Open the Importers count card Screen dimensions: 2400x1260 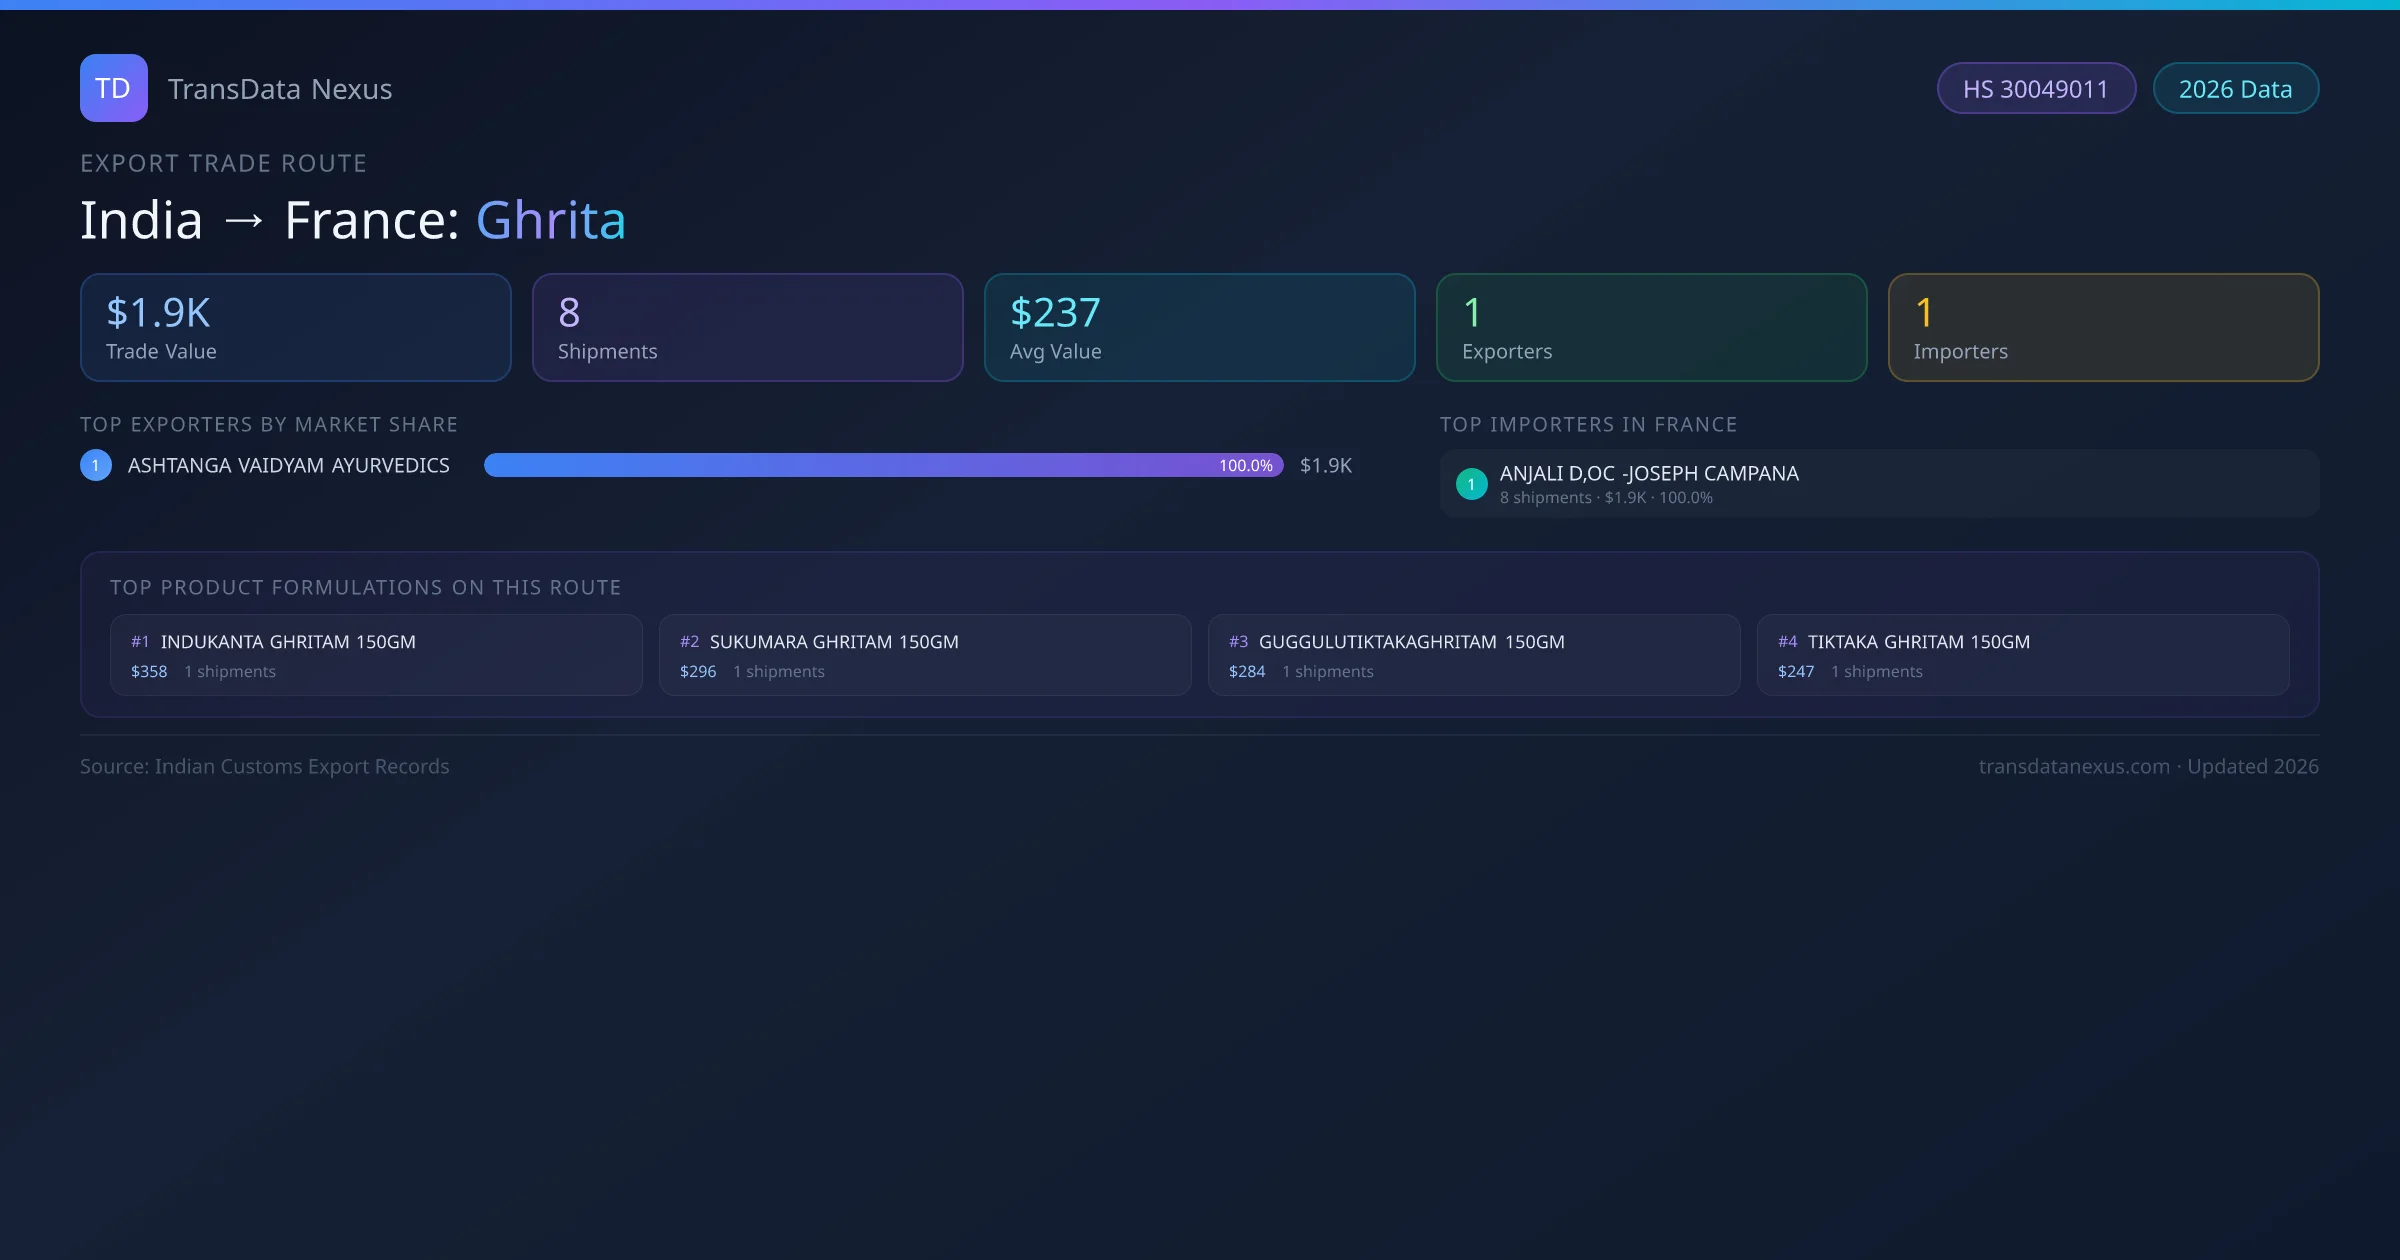2103,328
